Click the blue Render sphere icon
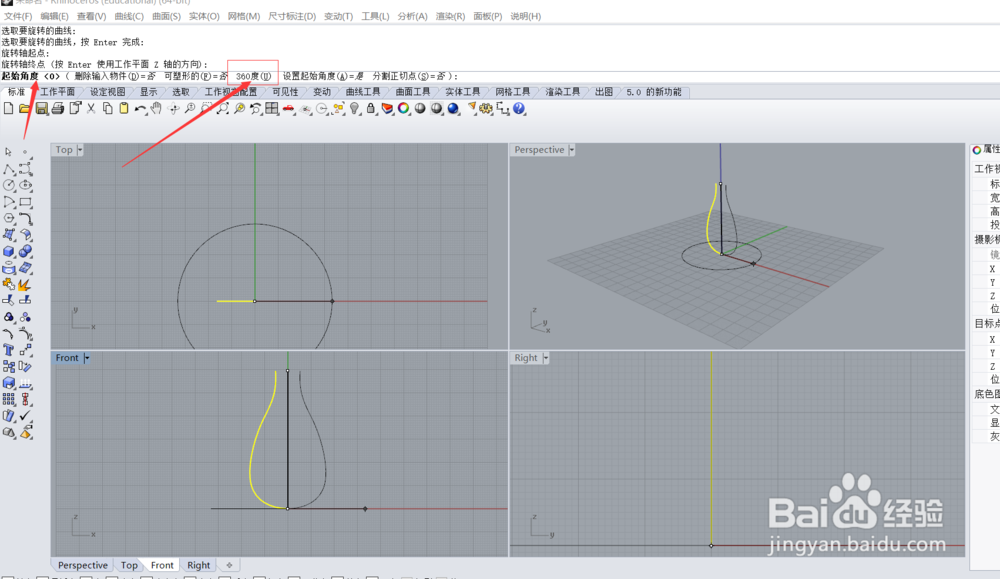Screen dimensions: 1000x579 pos(453,108)
